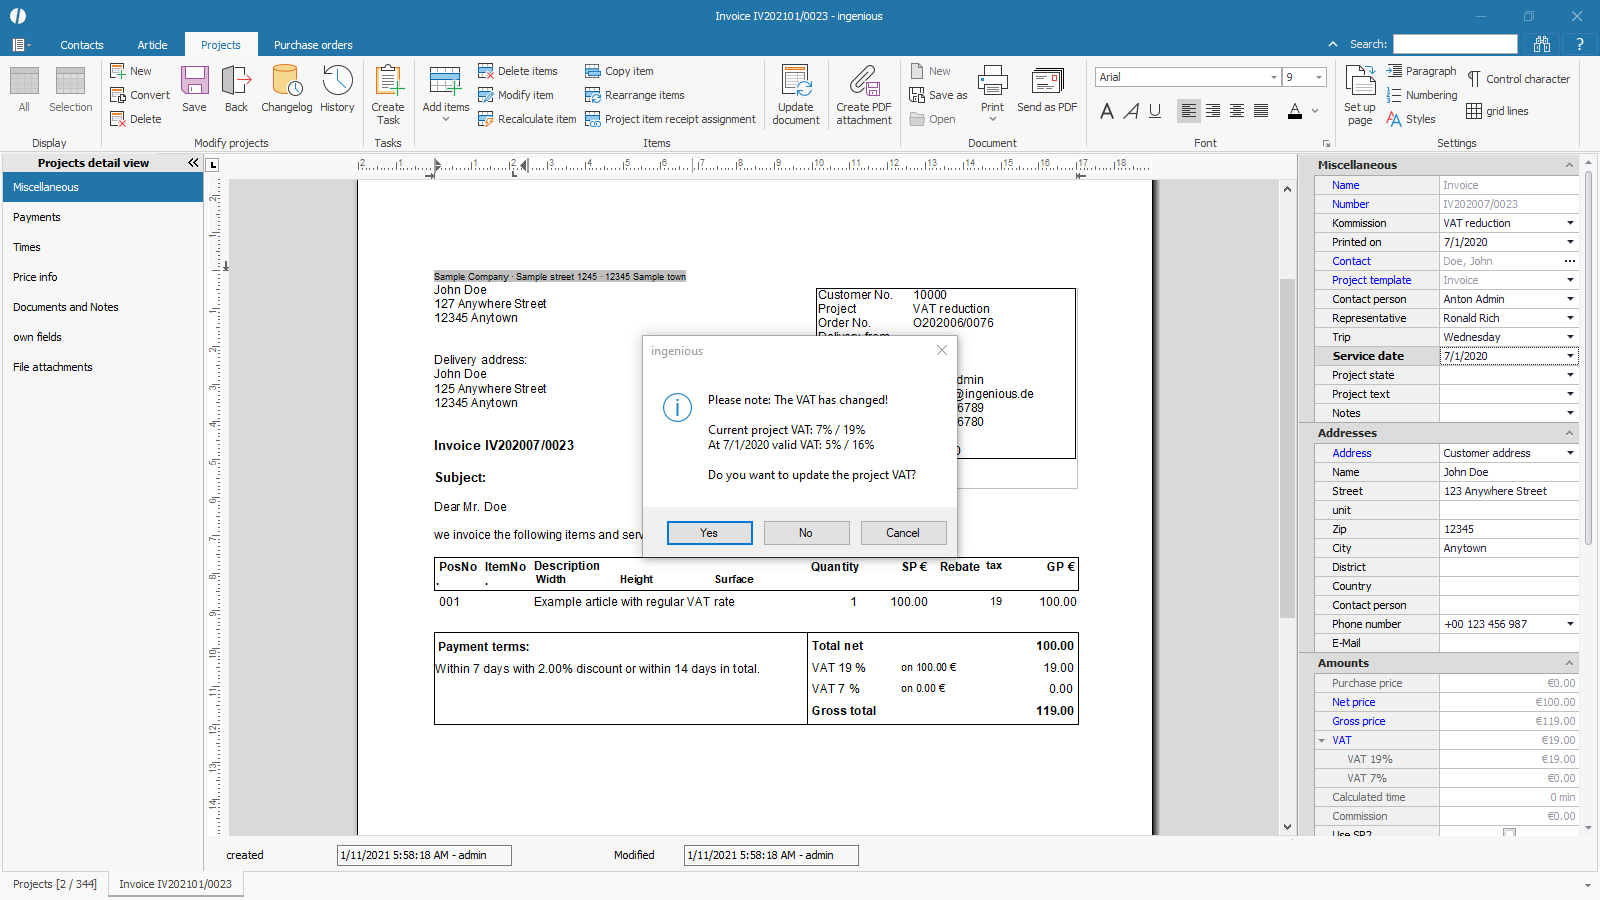Screen dimensions: 1600x900
Task: Open the Changelog icon
Action: coord(286,88)
